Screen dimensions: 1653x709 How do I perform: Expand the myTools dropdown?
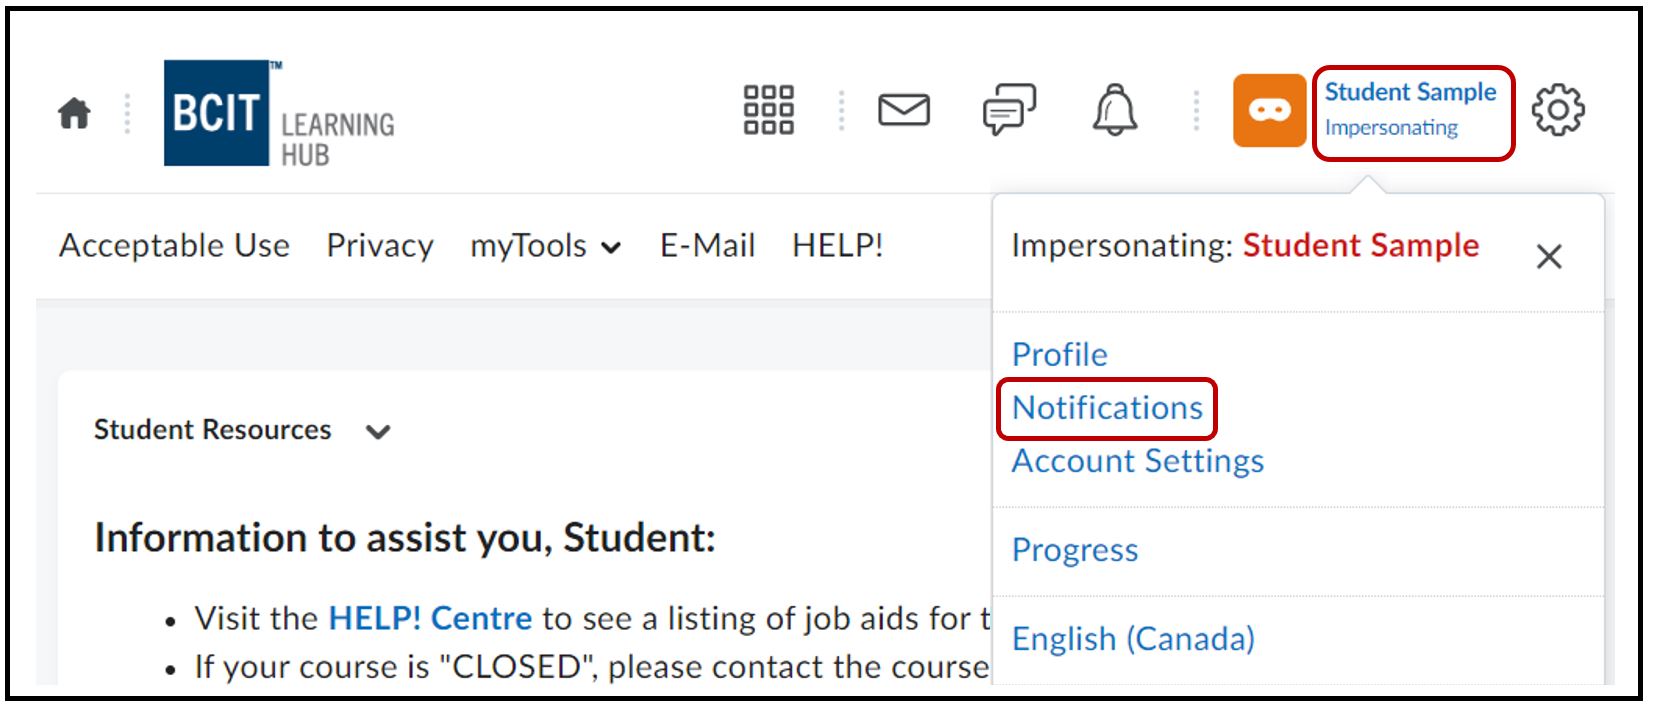(x=545, y=246)
